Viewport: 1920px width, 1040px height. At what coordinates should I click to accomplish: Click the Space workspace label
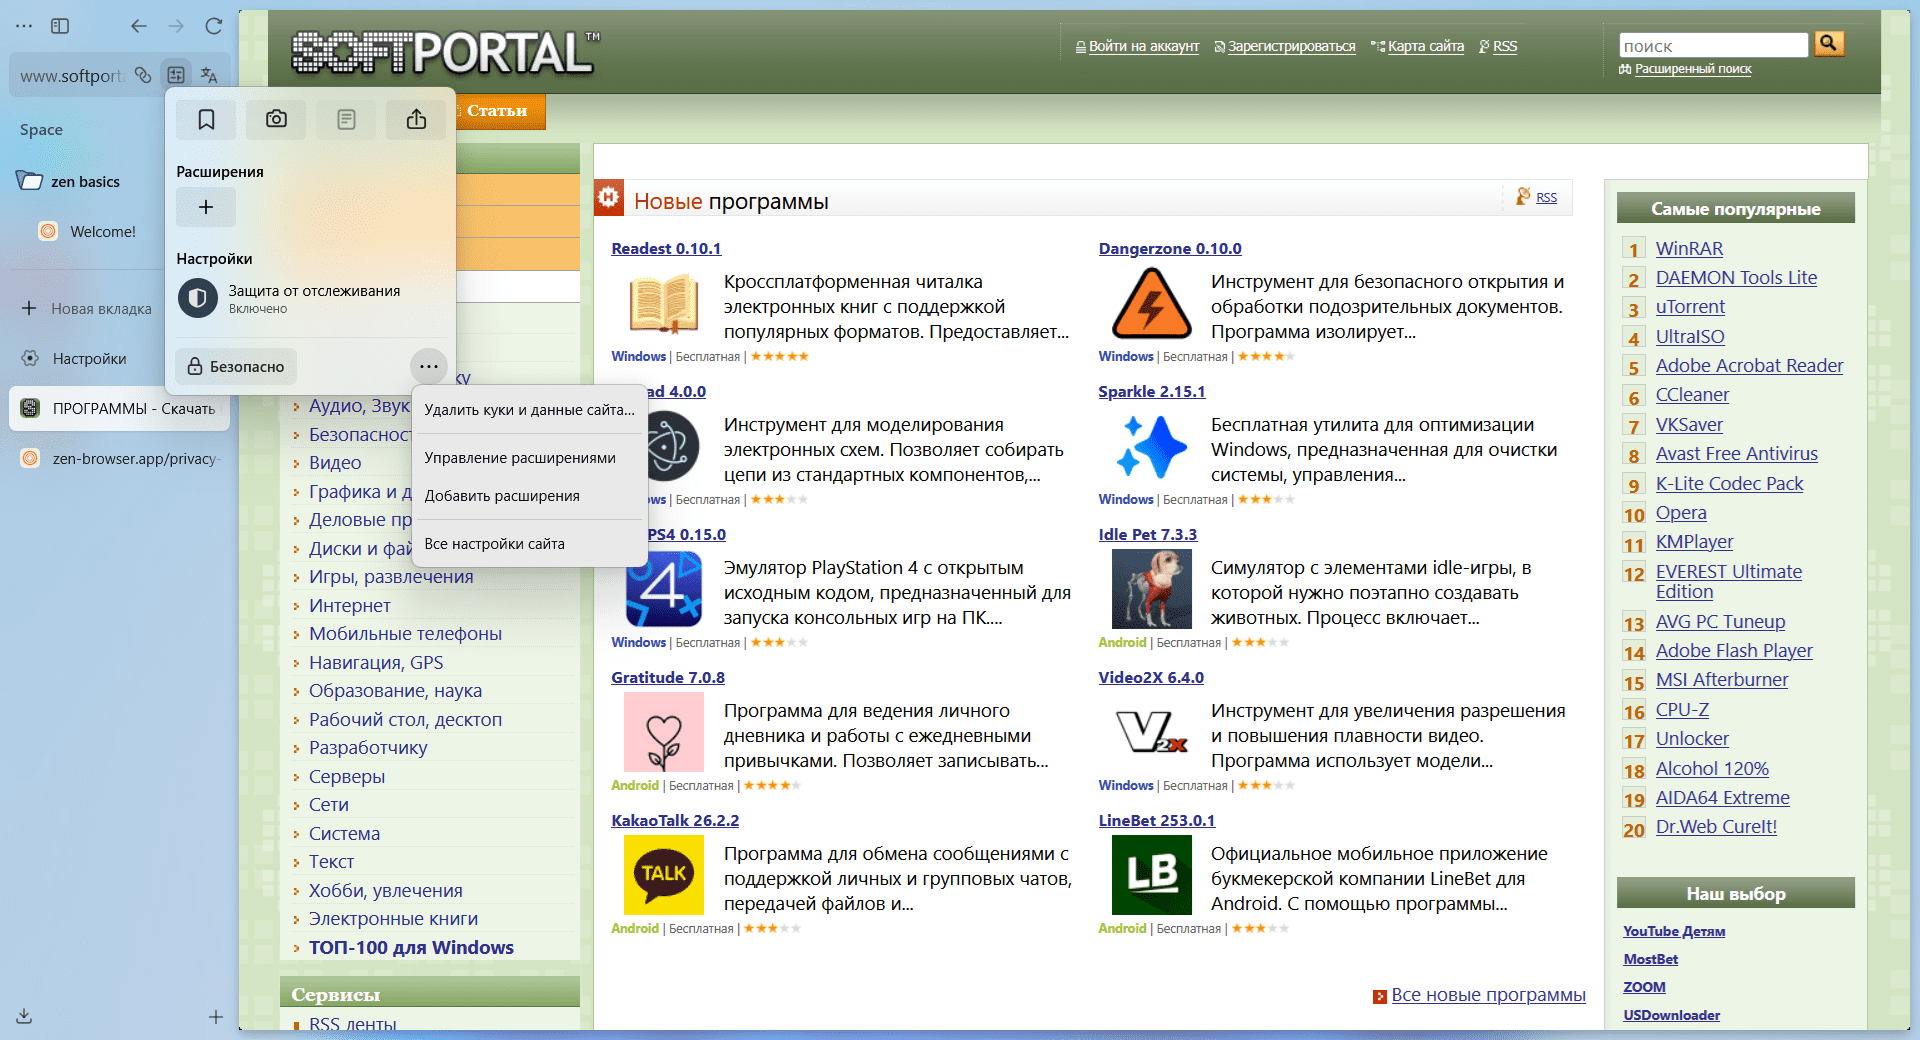41,130
